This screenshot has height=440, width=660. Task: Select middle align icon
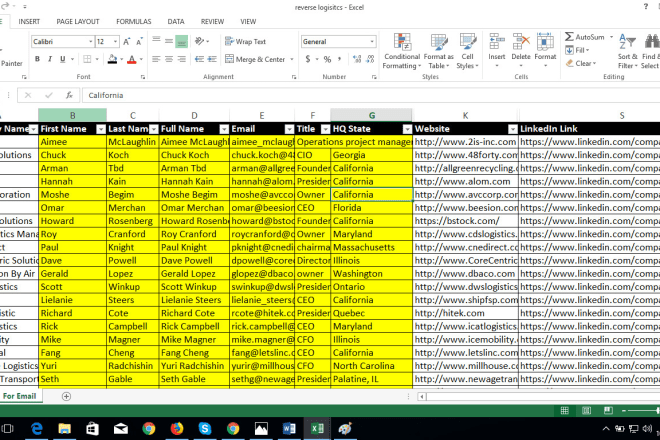[169, 41]
